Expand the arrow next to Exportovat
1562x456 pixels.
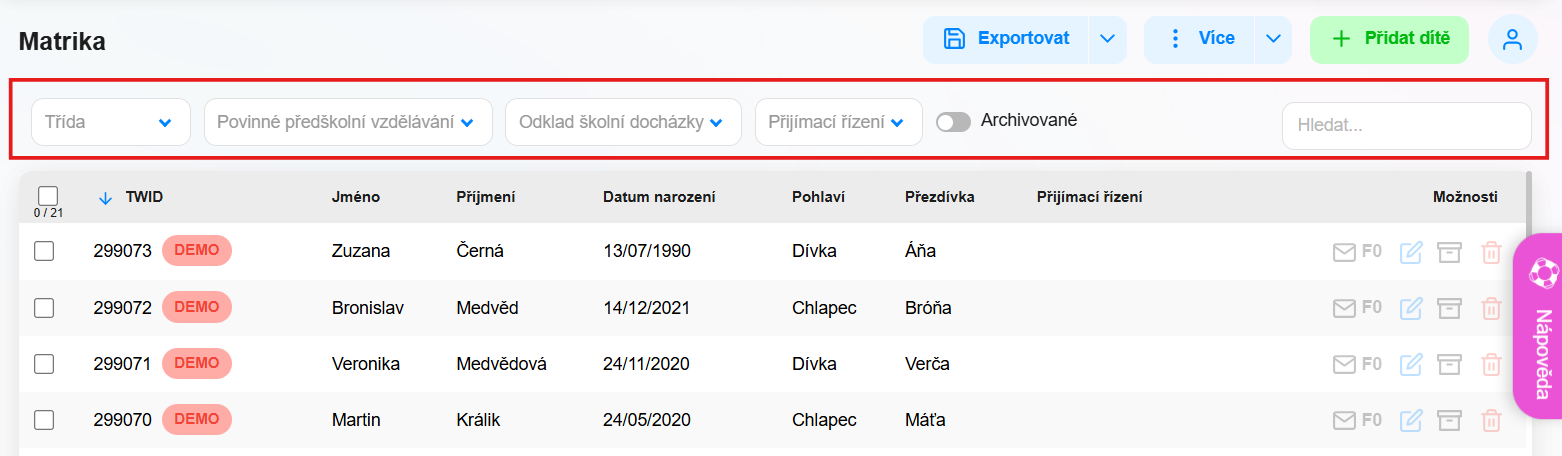point(1107,39)
